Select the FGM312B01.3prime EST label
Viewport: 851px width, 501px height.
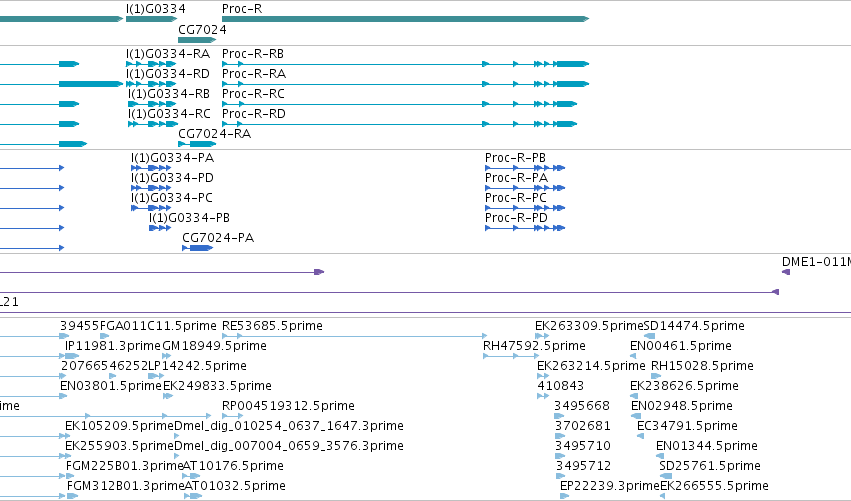(x=126, y=486)
